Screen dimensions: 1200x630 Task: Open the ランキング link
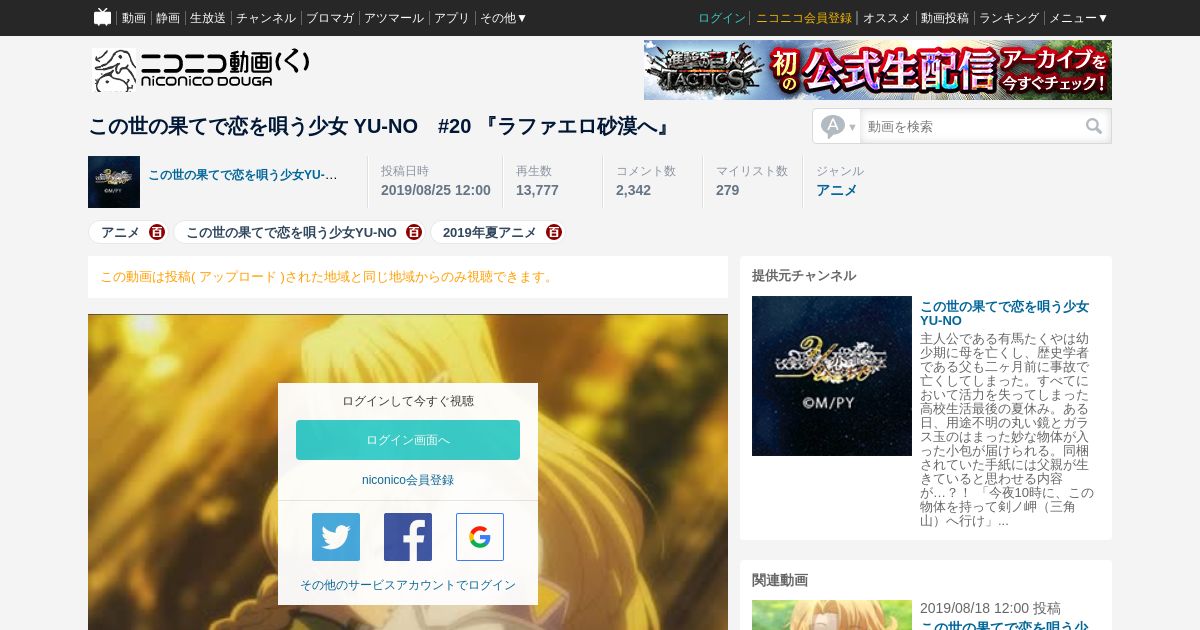click(1009, 18)
